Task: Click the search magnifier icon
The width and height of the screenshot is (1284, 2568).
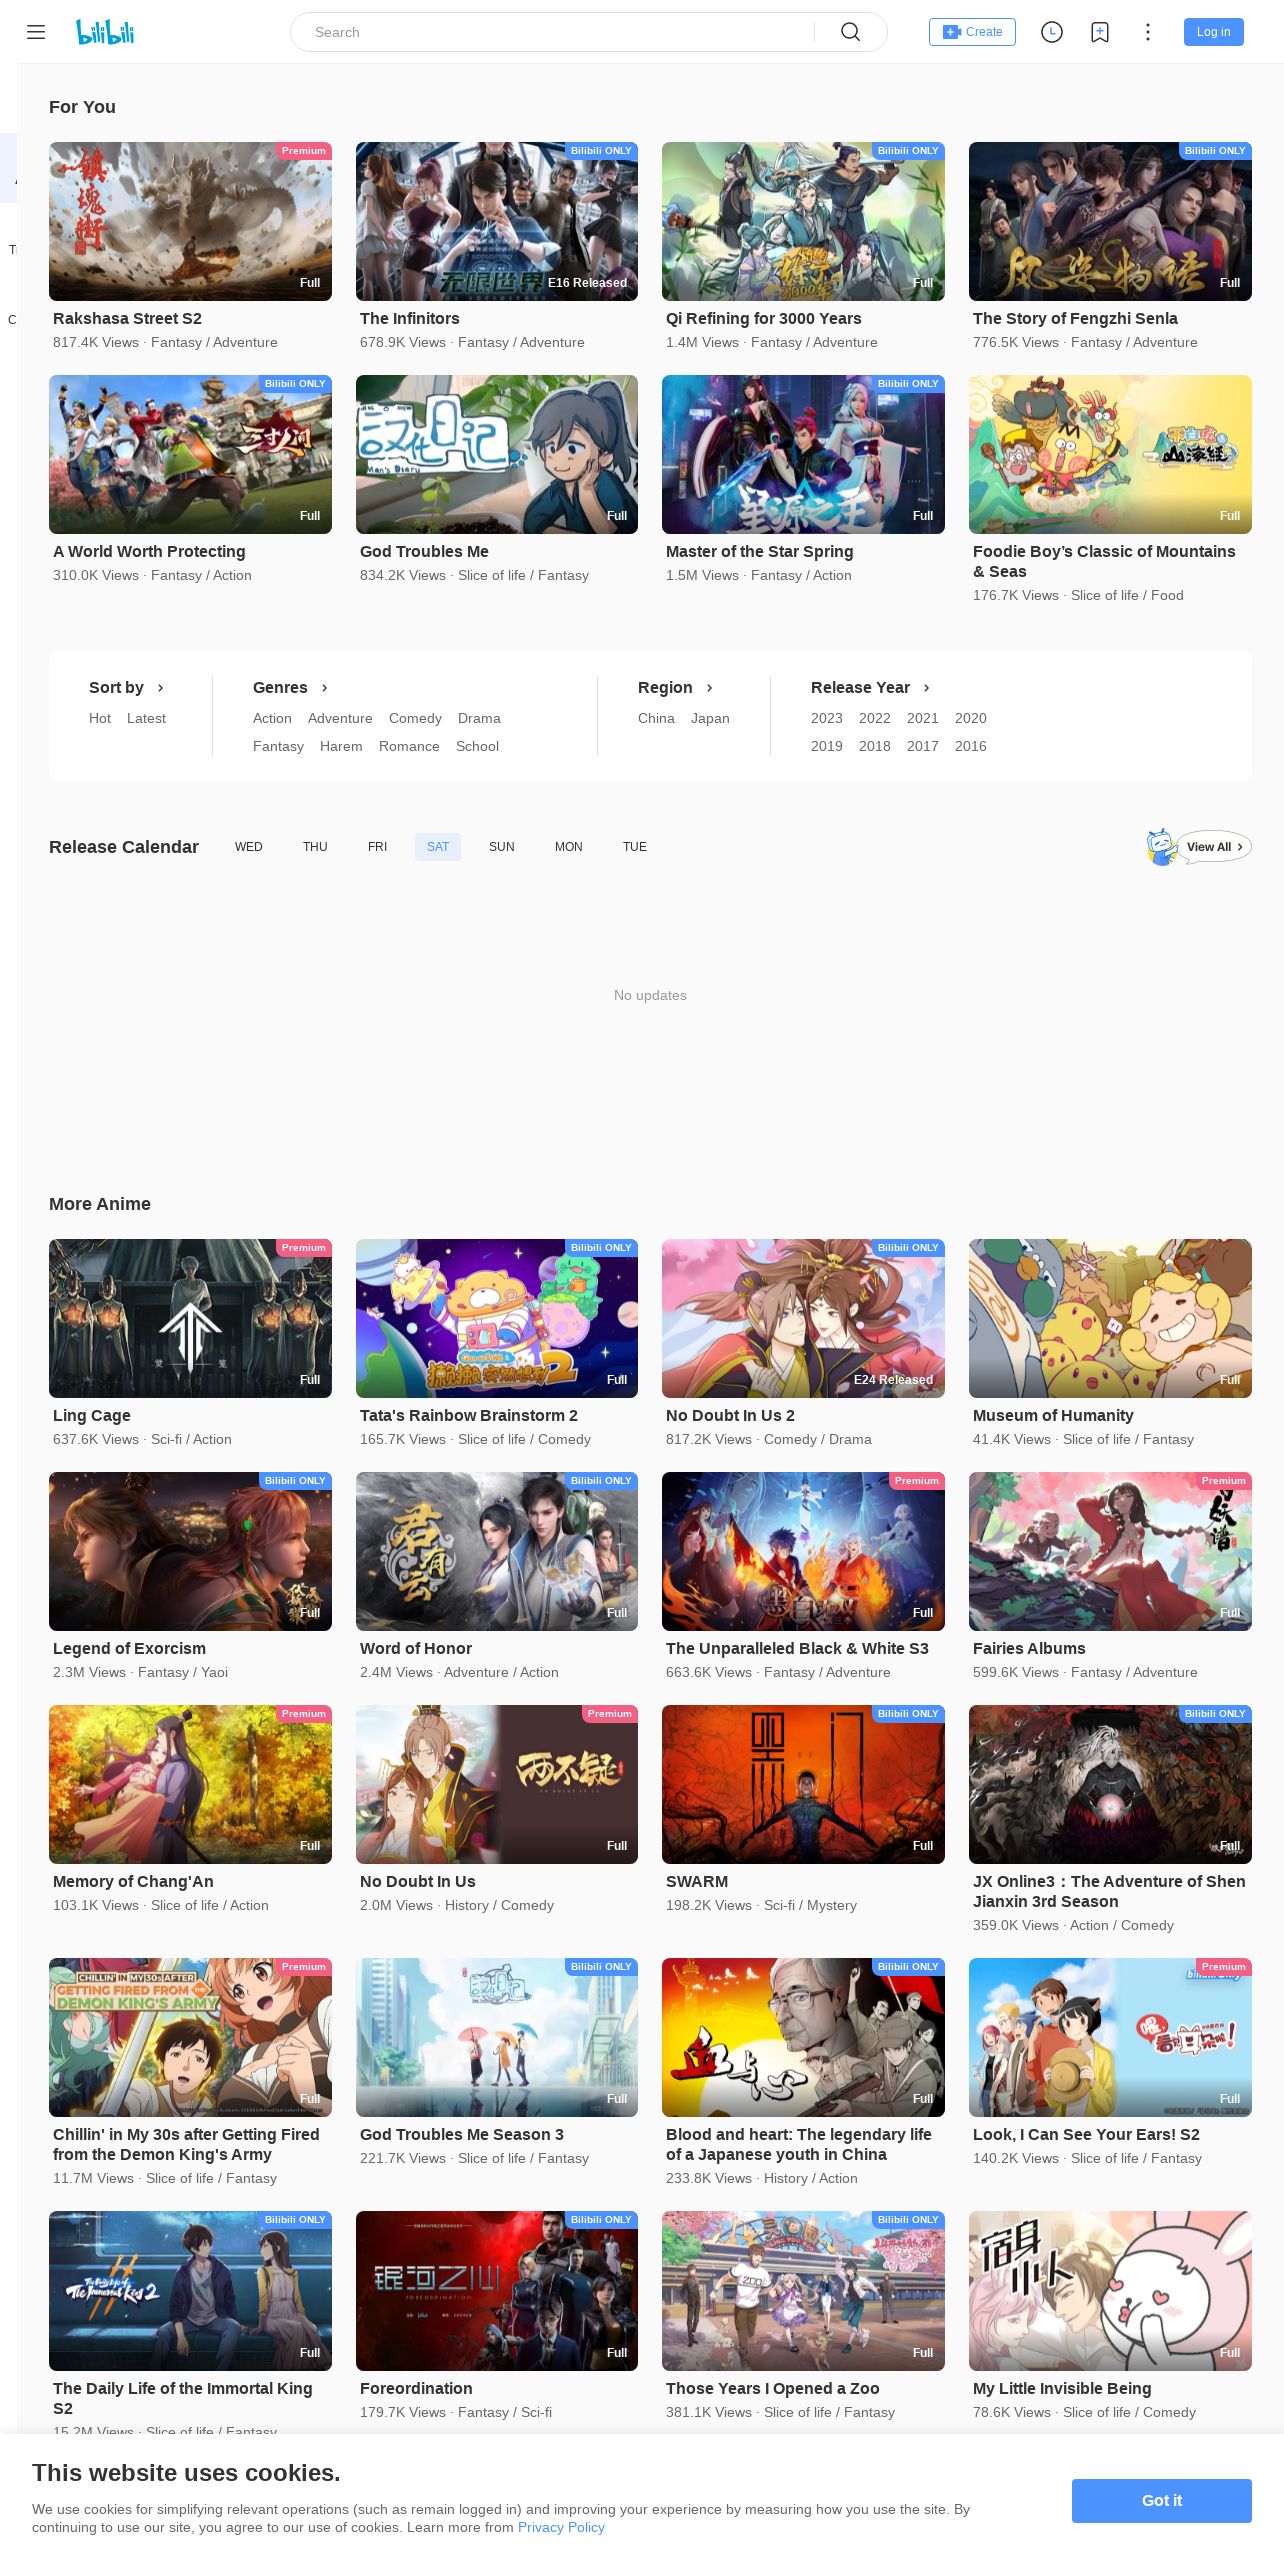Action: click(x=851, y=32)
